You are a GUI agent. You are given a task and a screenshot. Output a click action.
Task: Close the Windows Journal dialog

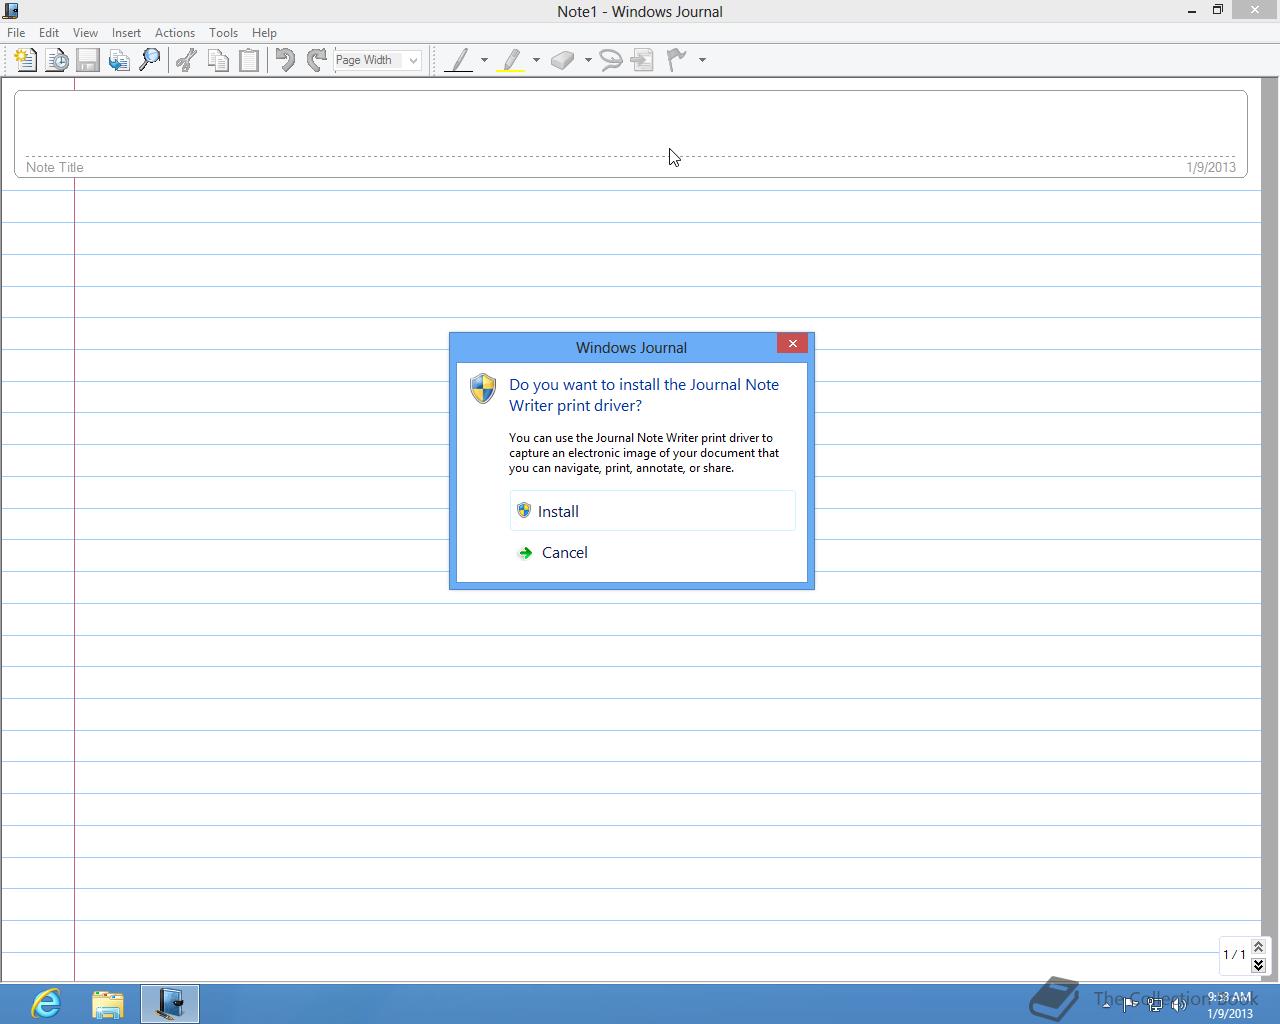click(x=792, y=343)
